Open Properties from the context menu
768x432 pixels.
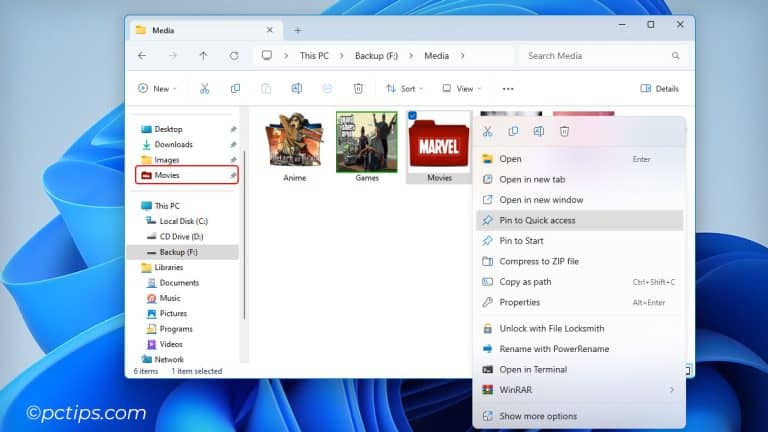point(579,303)
